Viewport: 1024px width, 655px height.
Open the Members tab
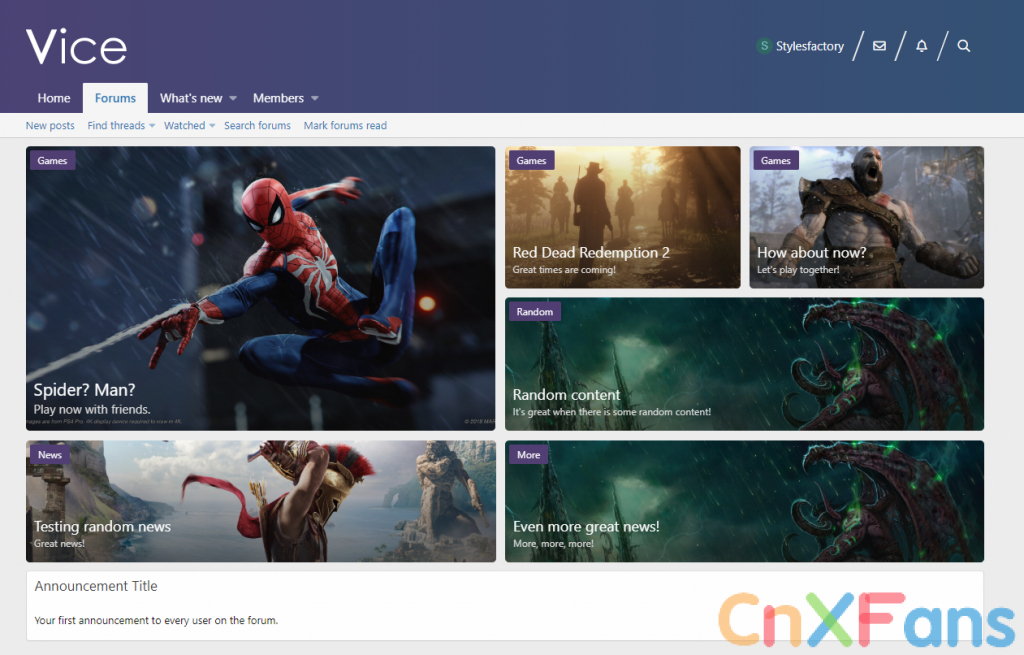click(278, 98)
